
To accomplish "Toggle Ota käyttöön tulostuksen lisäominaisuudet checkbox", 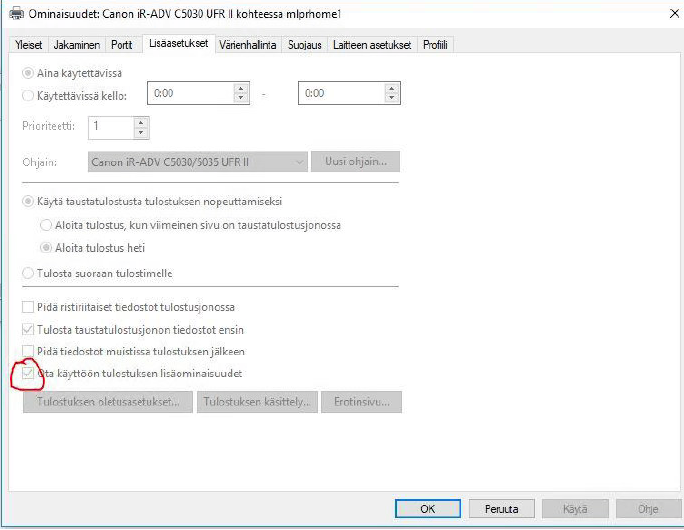I will pyautogui.click(x=29, y=374).
